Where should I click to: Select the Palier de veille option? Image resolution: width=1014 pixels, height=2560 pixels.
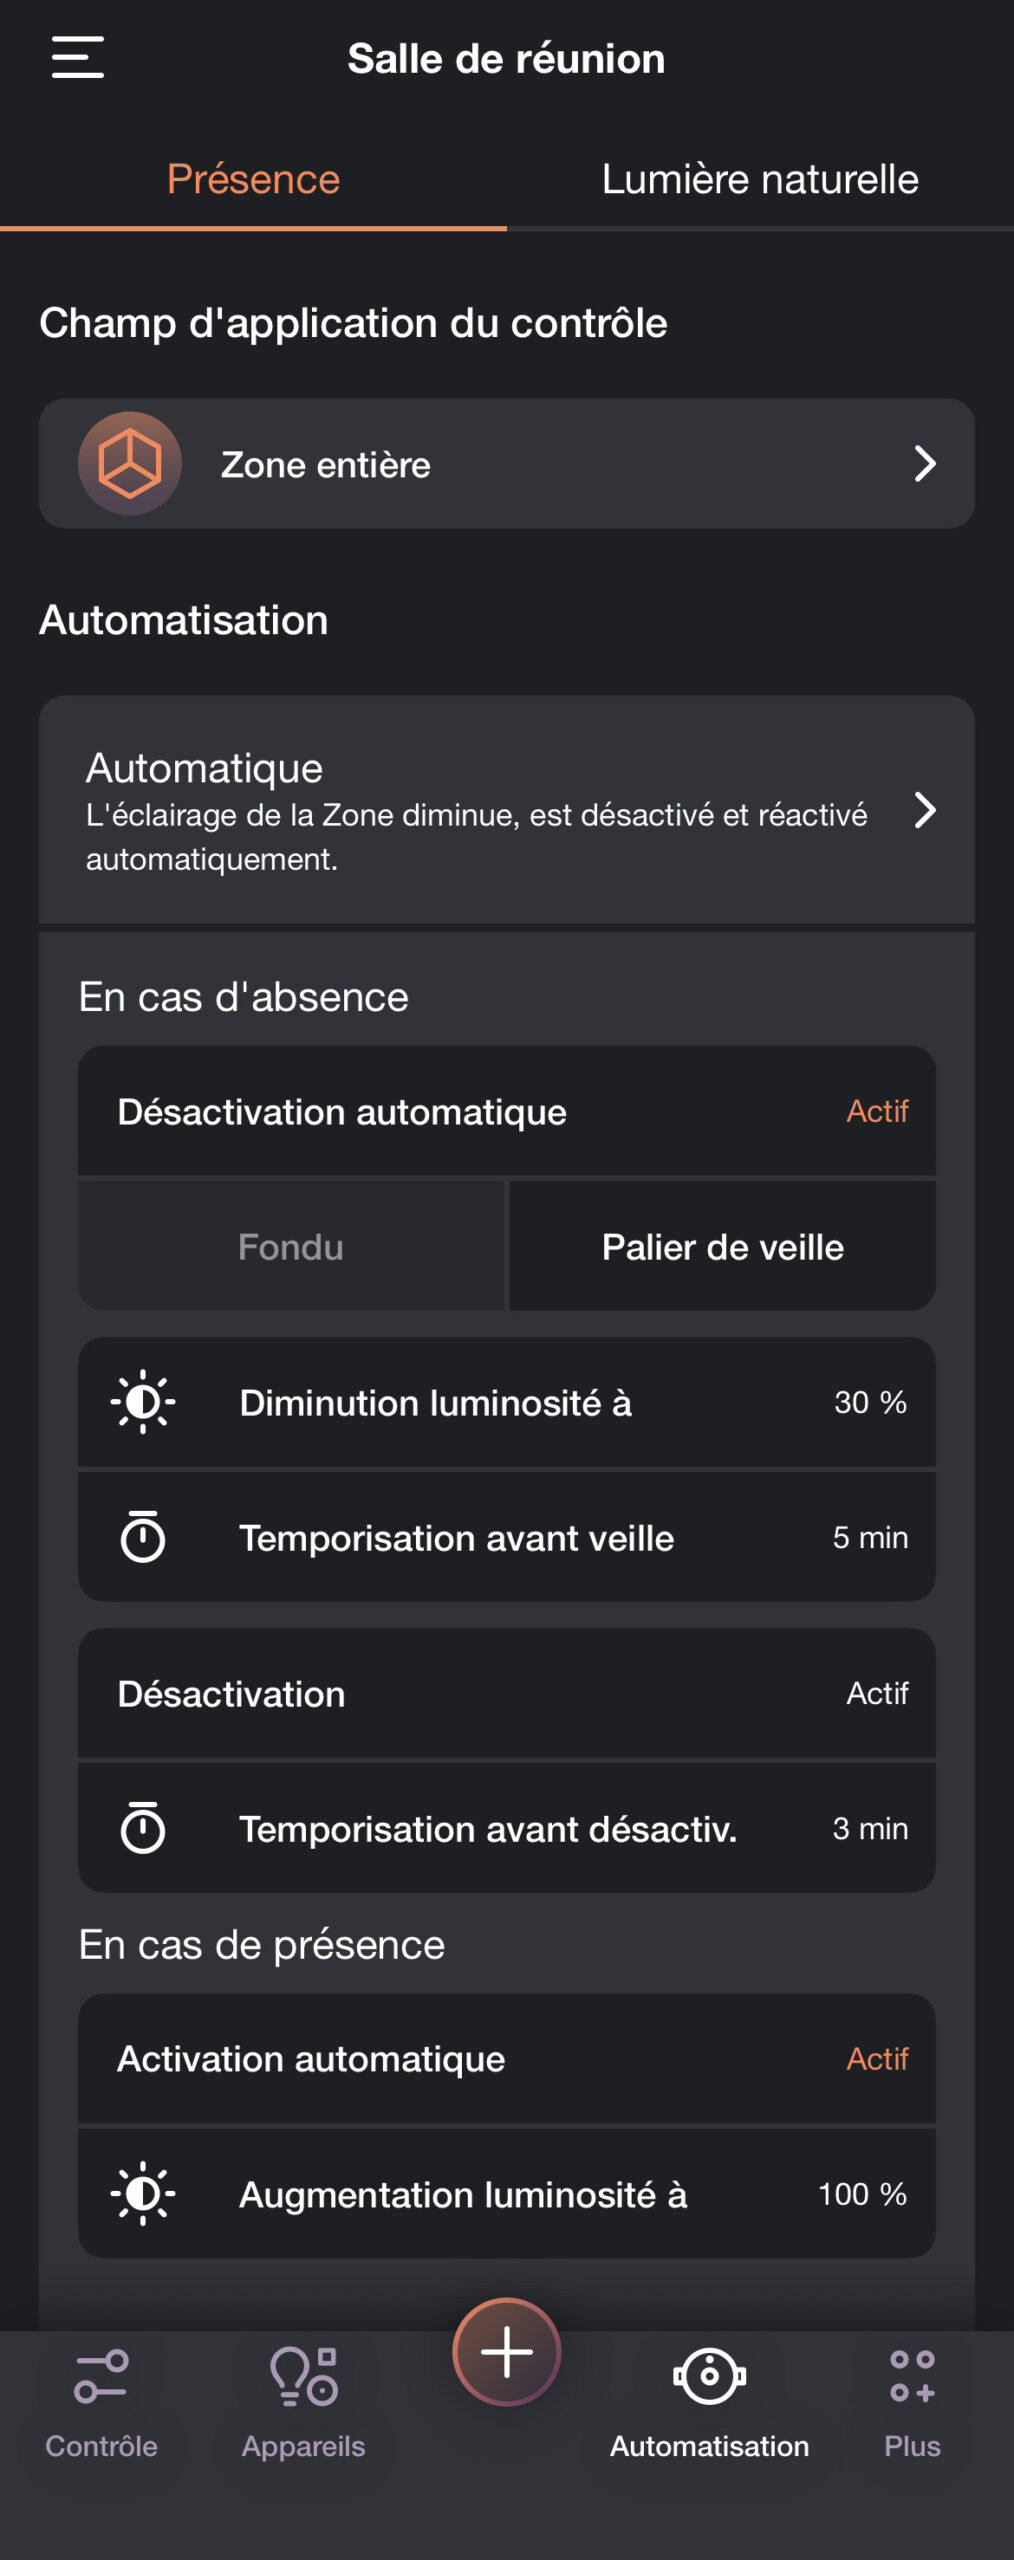[723, 1247]
